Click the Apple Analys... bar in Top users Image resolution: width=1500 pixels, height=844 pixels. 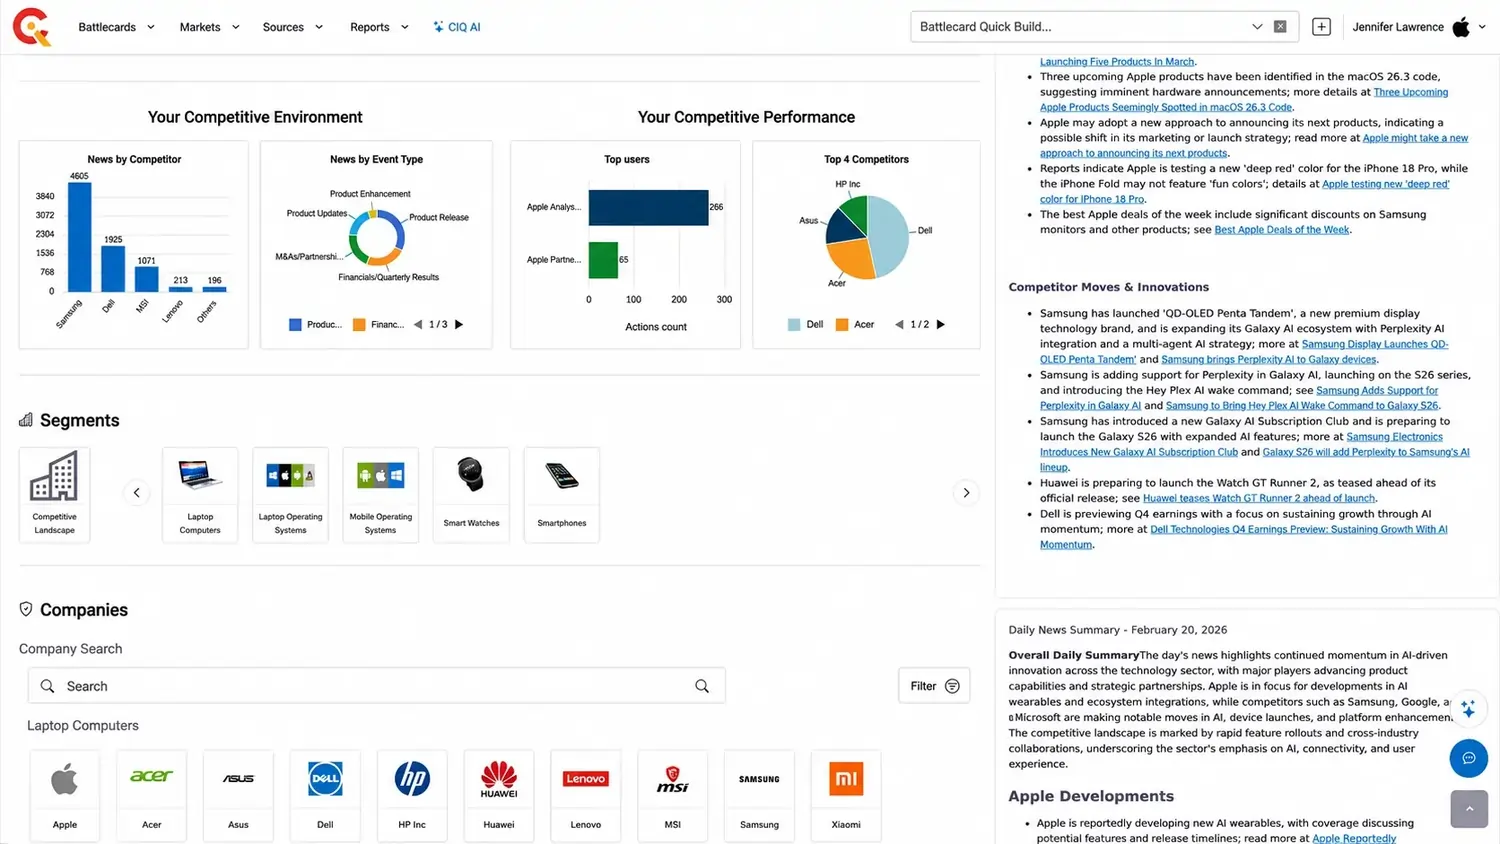click(648, 207)
